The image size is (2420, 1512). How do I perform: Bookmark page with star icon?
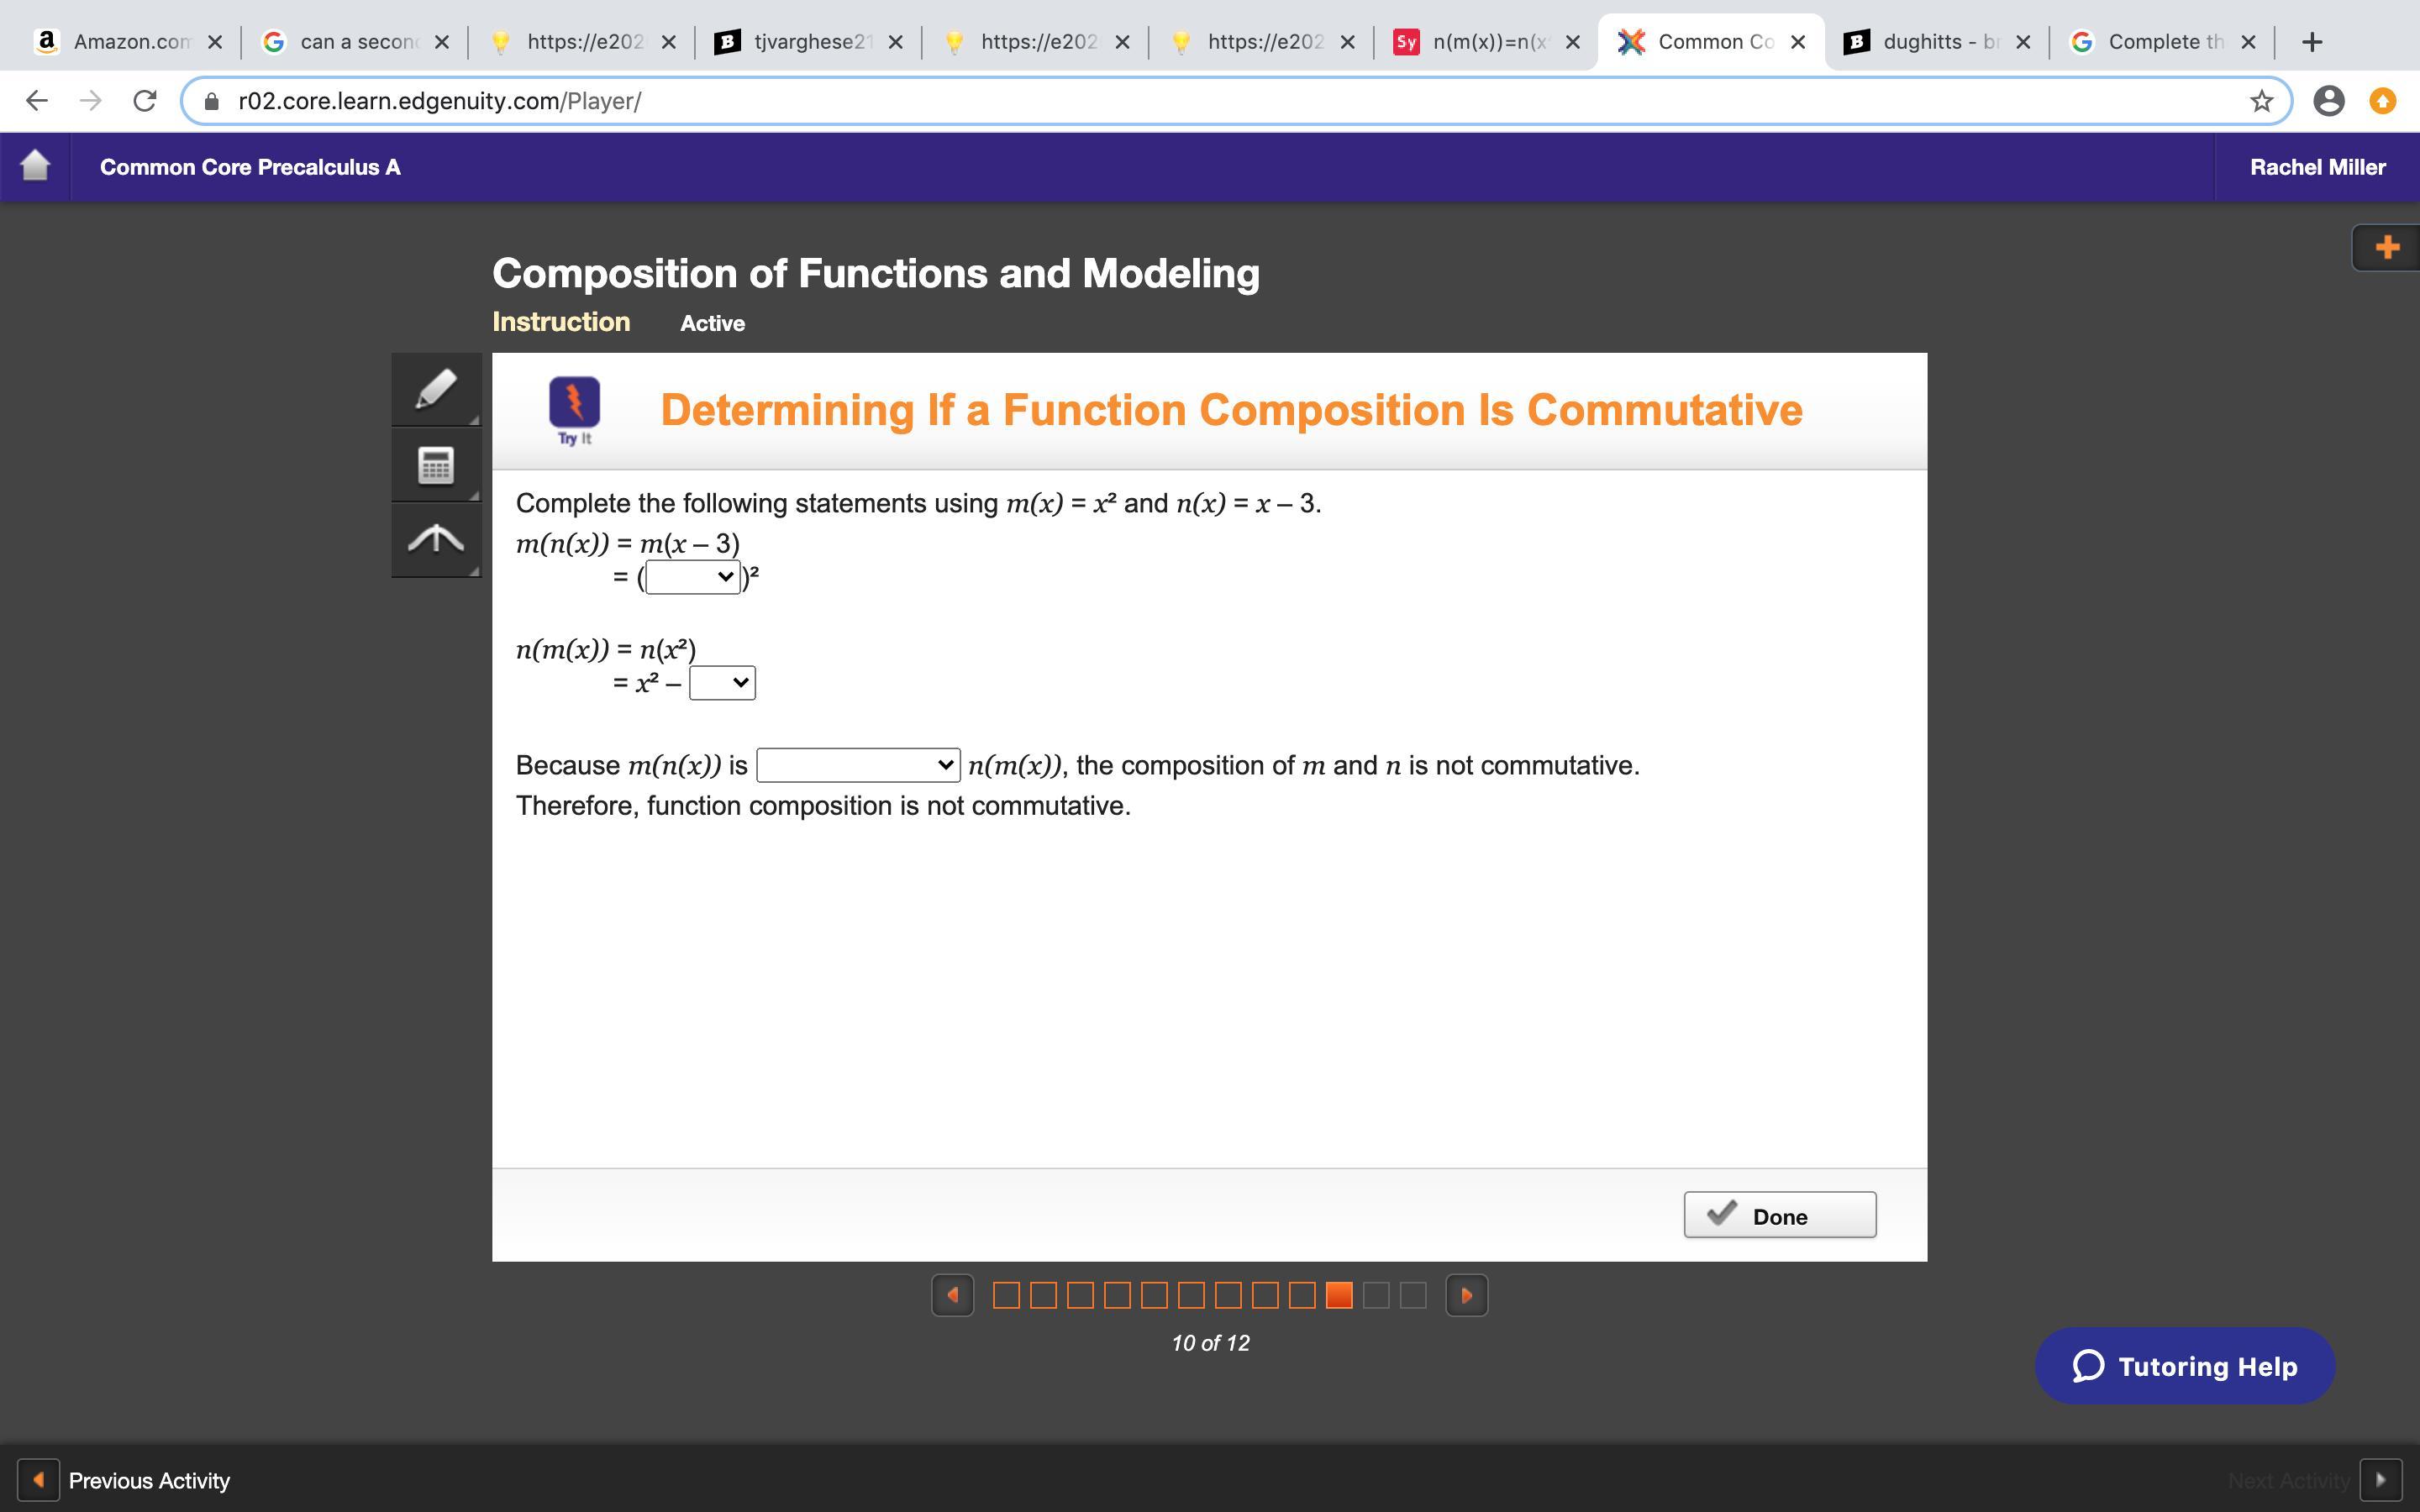2261,101
